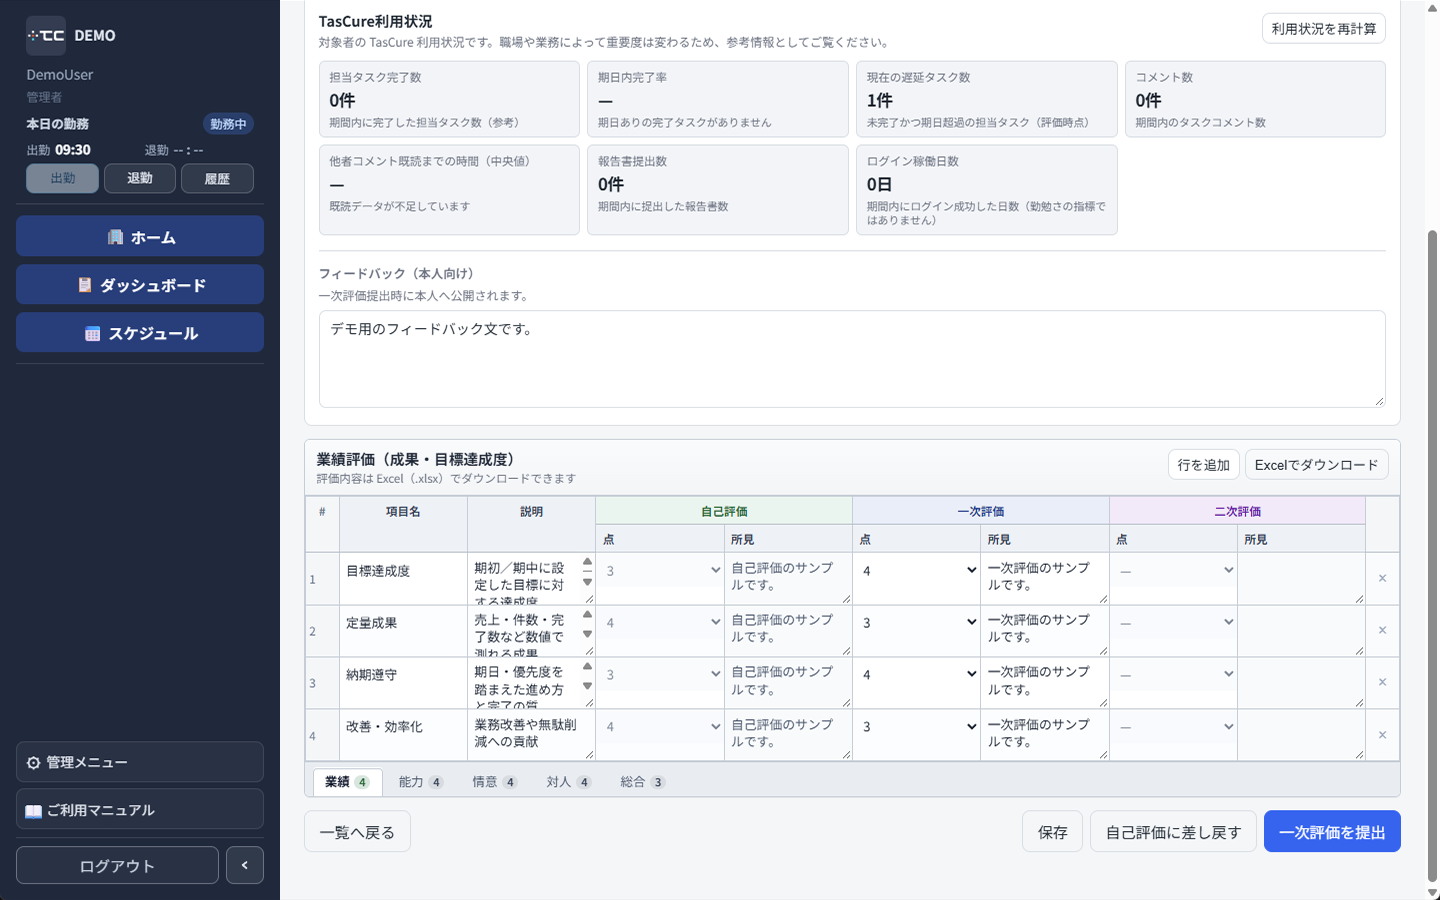Click the 退勤 clock-out button
Viewport: 1440px width, 900px height.
click(x=140, y=178)
